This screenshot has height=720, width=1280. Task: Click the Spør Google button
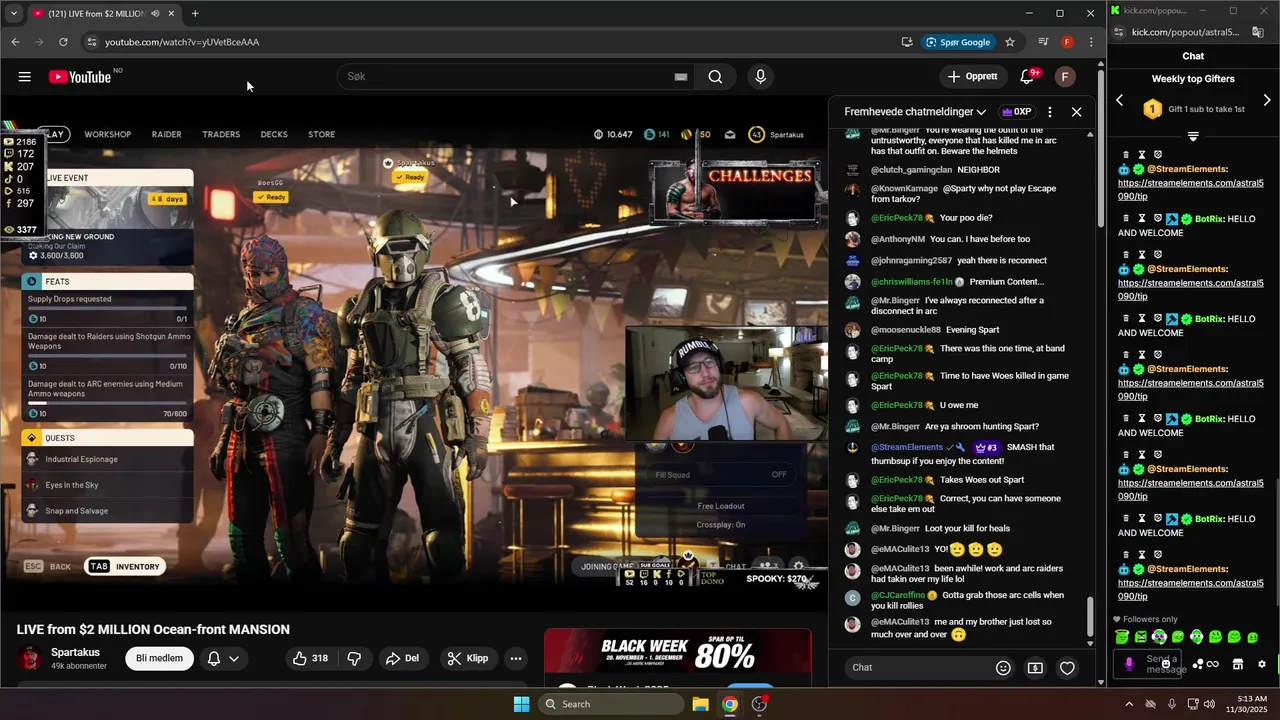tap(958, 42)
